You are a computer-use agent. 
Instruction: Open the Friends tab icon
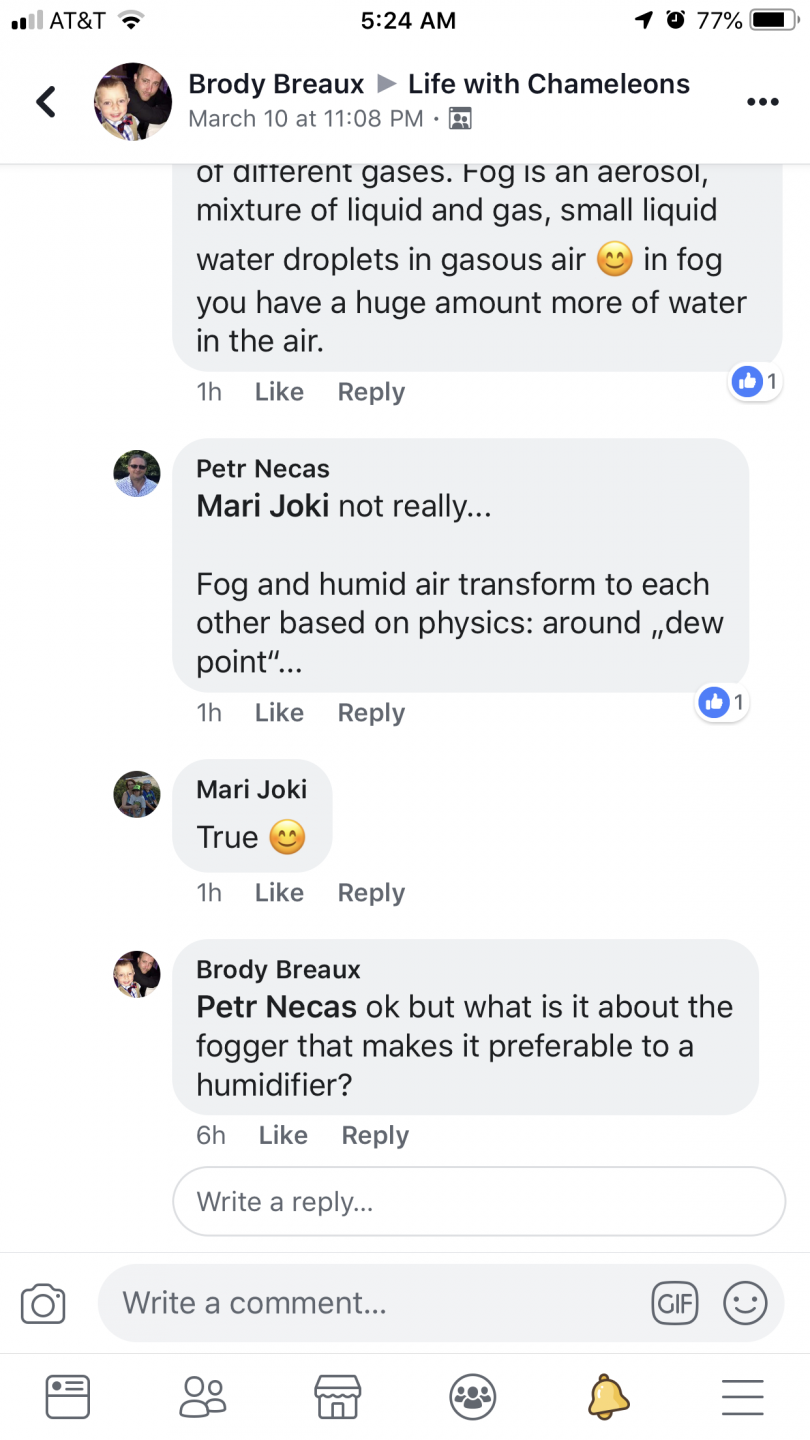[x=203, y=1396]
